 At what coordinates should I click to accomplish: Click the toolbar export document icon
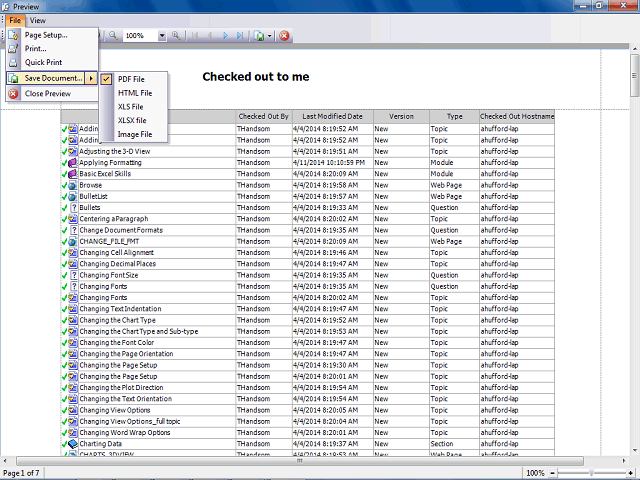pos(259,36)
